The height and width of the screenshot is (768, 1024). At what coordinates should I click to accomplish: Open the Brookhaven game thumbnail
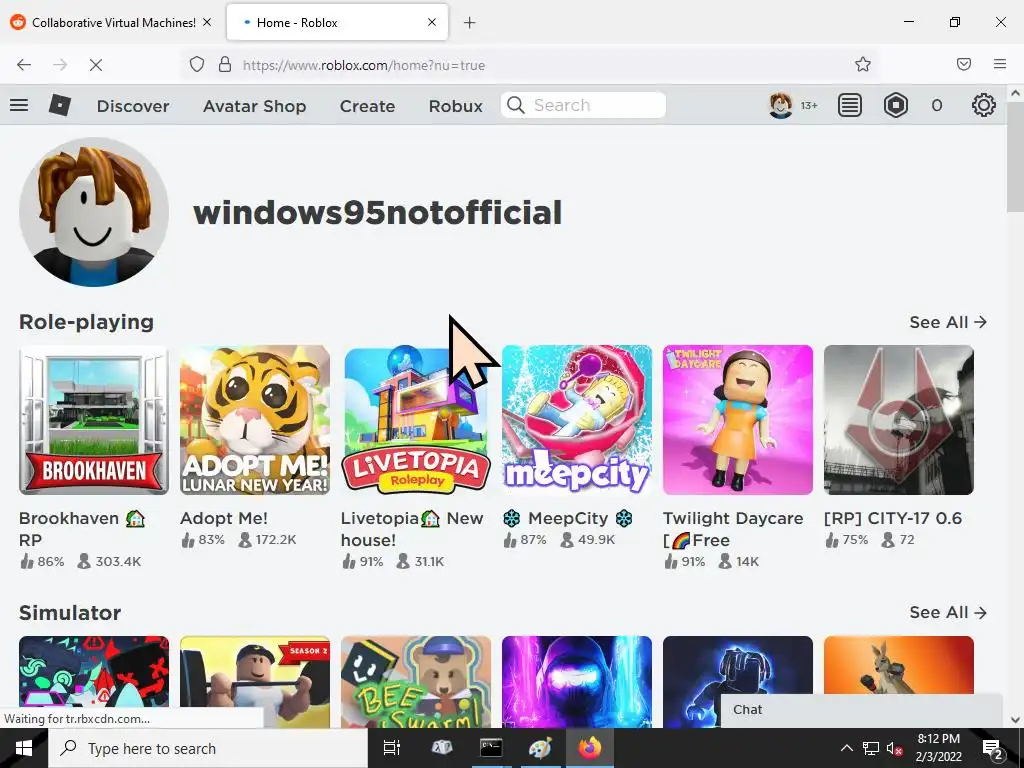94,420
